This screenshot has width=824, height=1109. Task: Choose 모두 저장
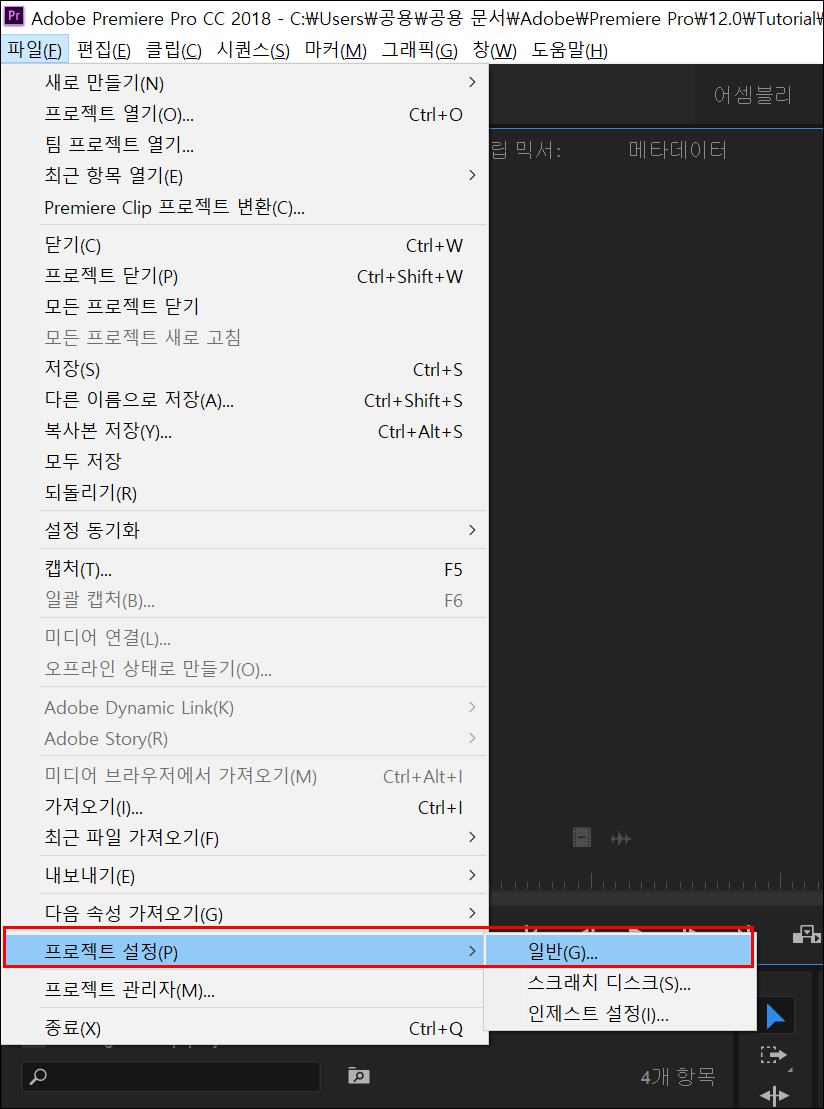coord(245,462)
